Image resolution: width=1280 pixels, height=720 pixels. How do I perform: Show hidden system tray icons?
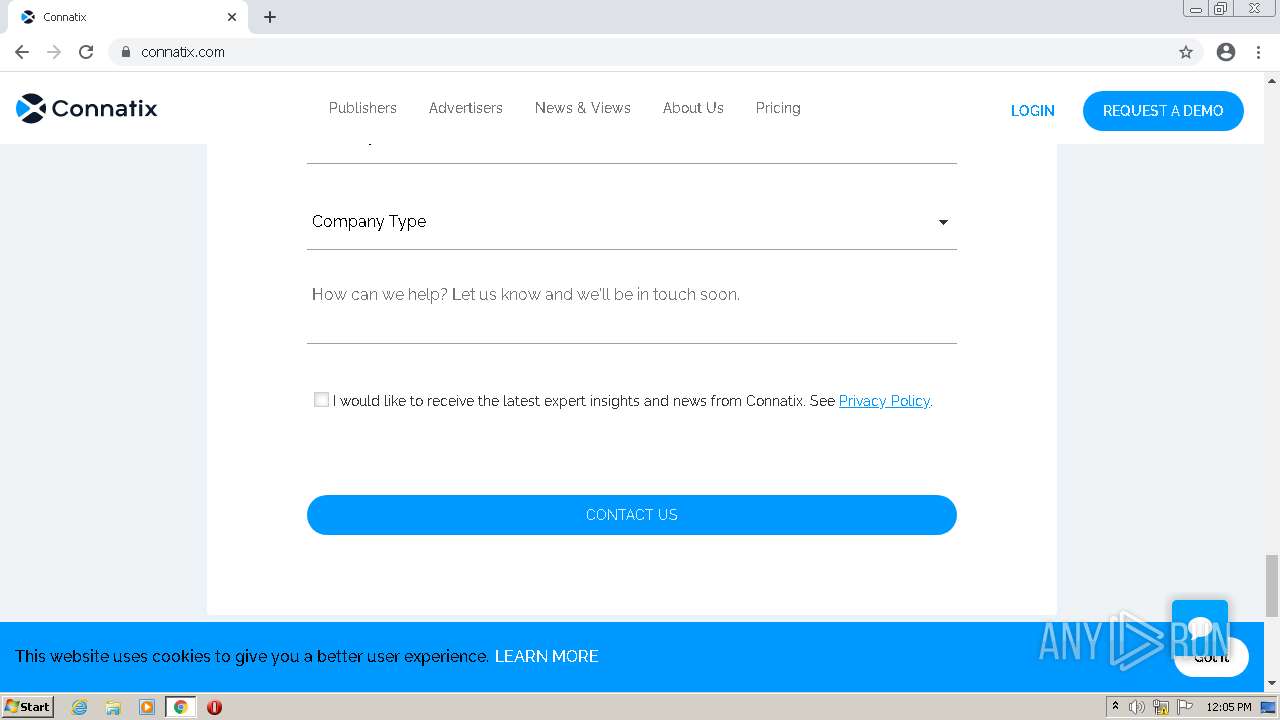[x=1115, y=707]
